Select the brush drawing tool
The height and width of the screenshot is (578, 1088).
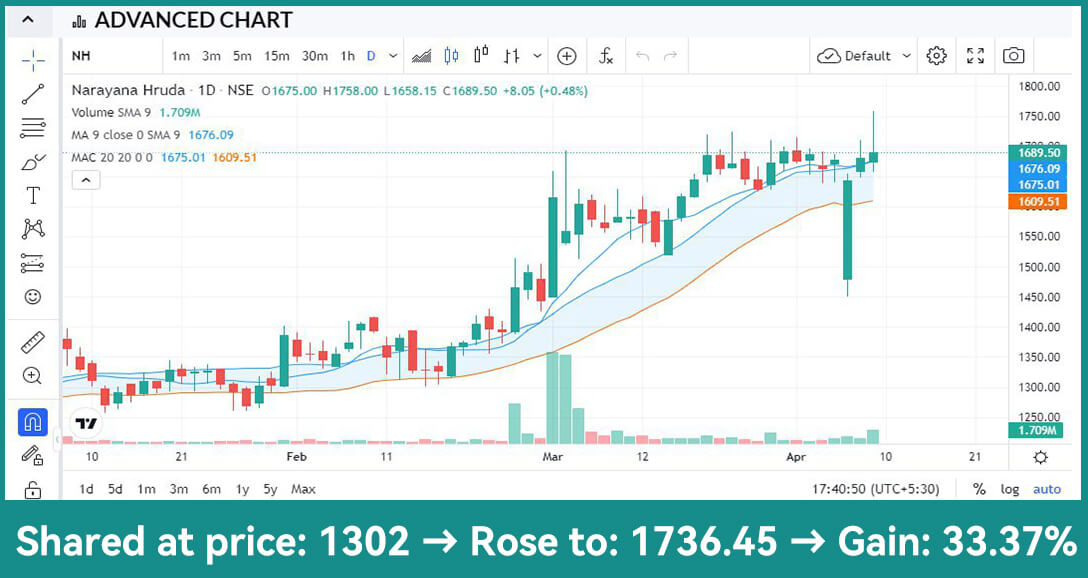[33, 162]
